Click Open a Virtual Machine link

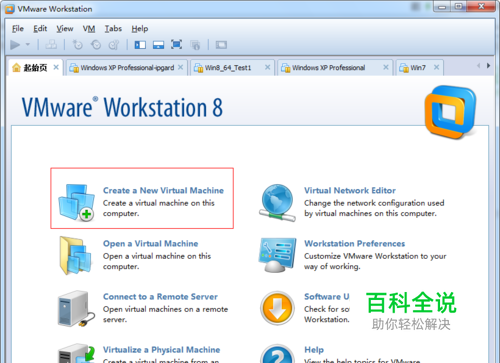[150, 244]
